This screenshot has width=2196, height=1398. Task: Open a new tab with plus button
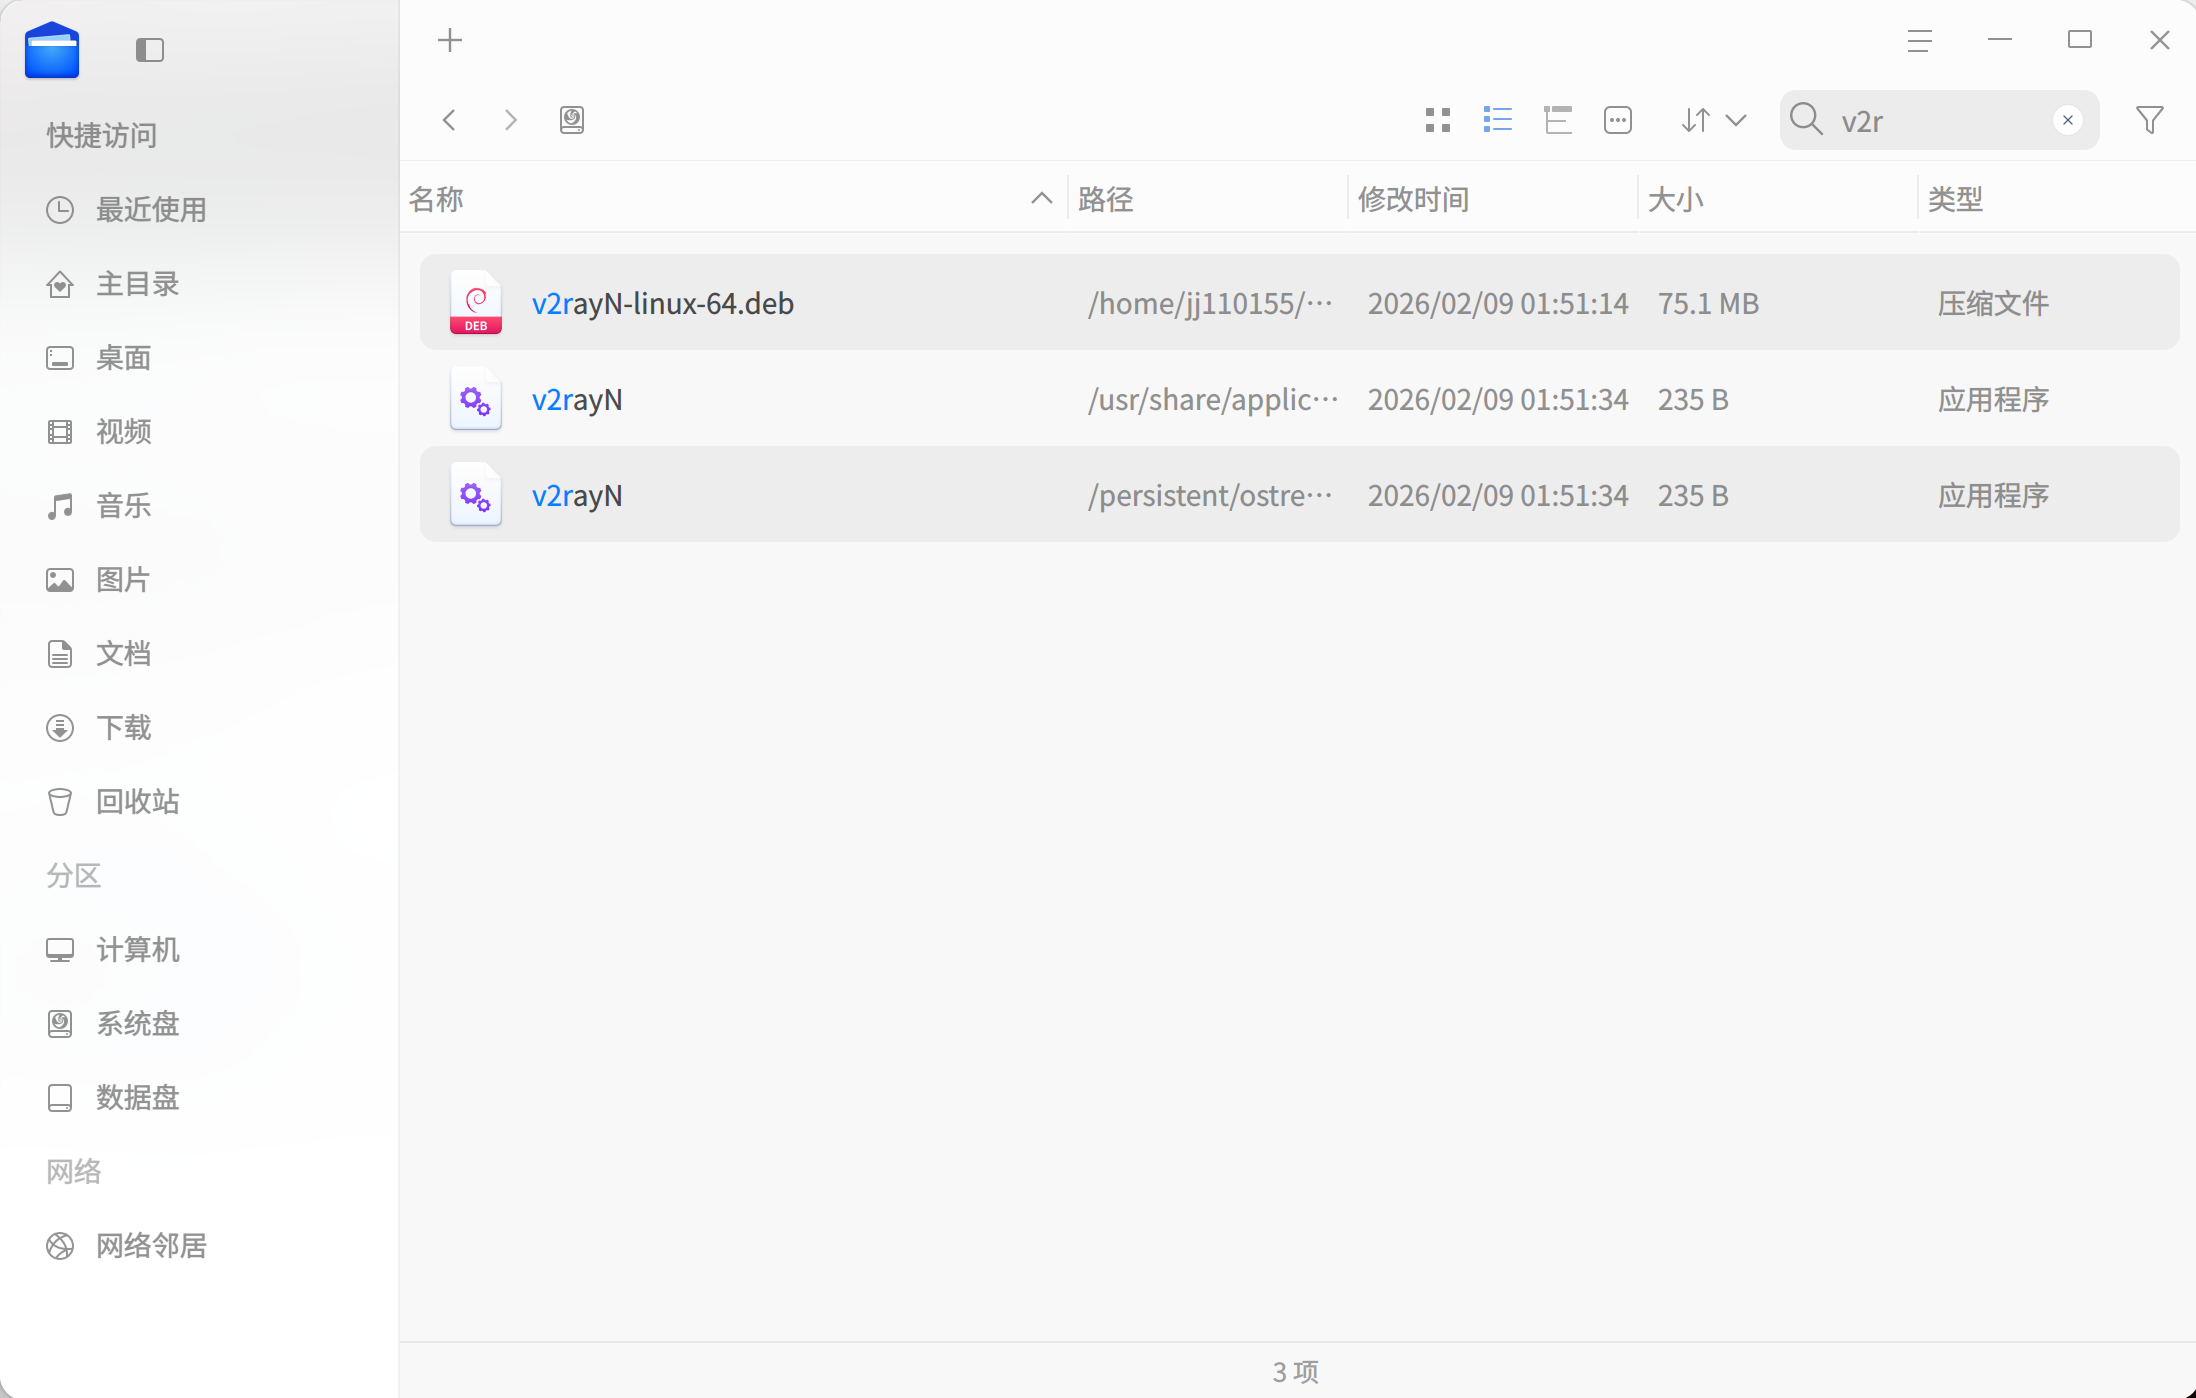(x=450, y=41)
